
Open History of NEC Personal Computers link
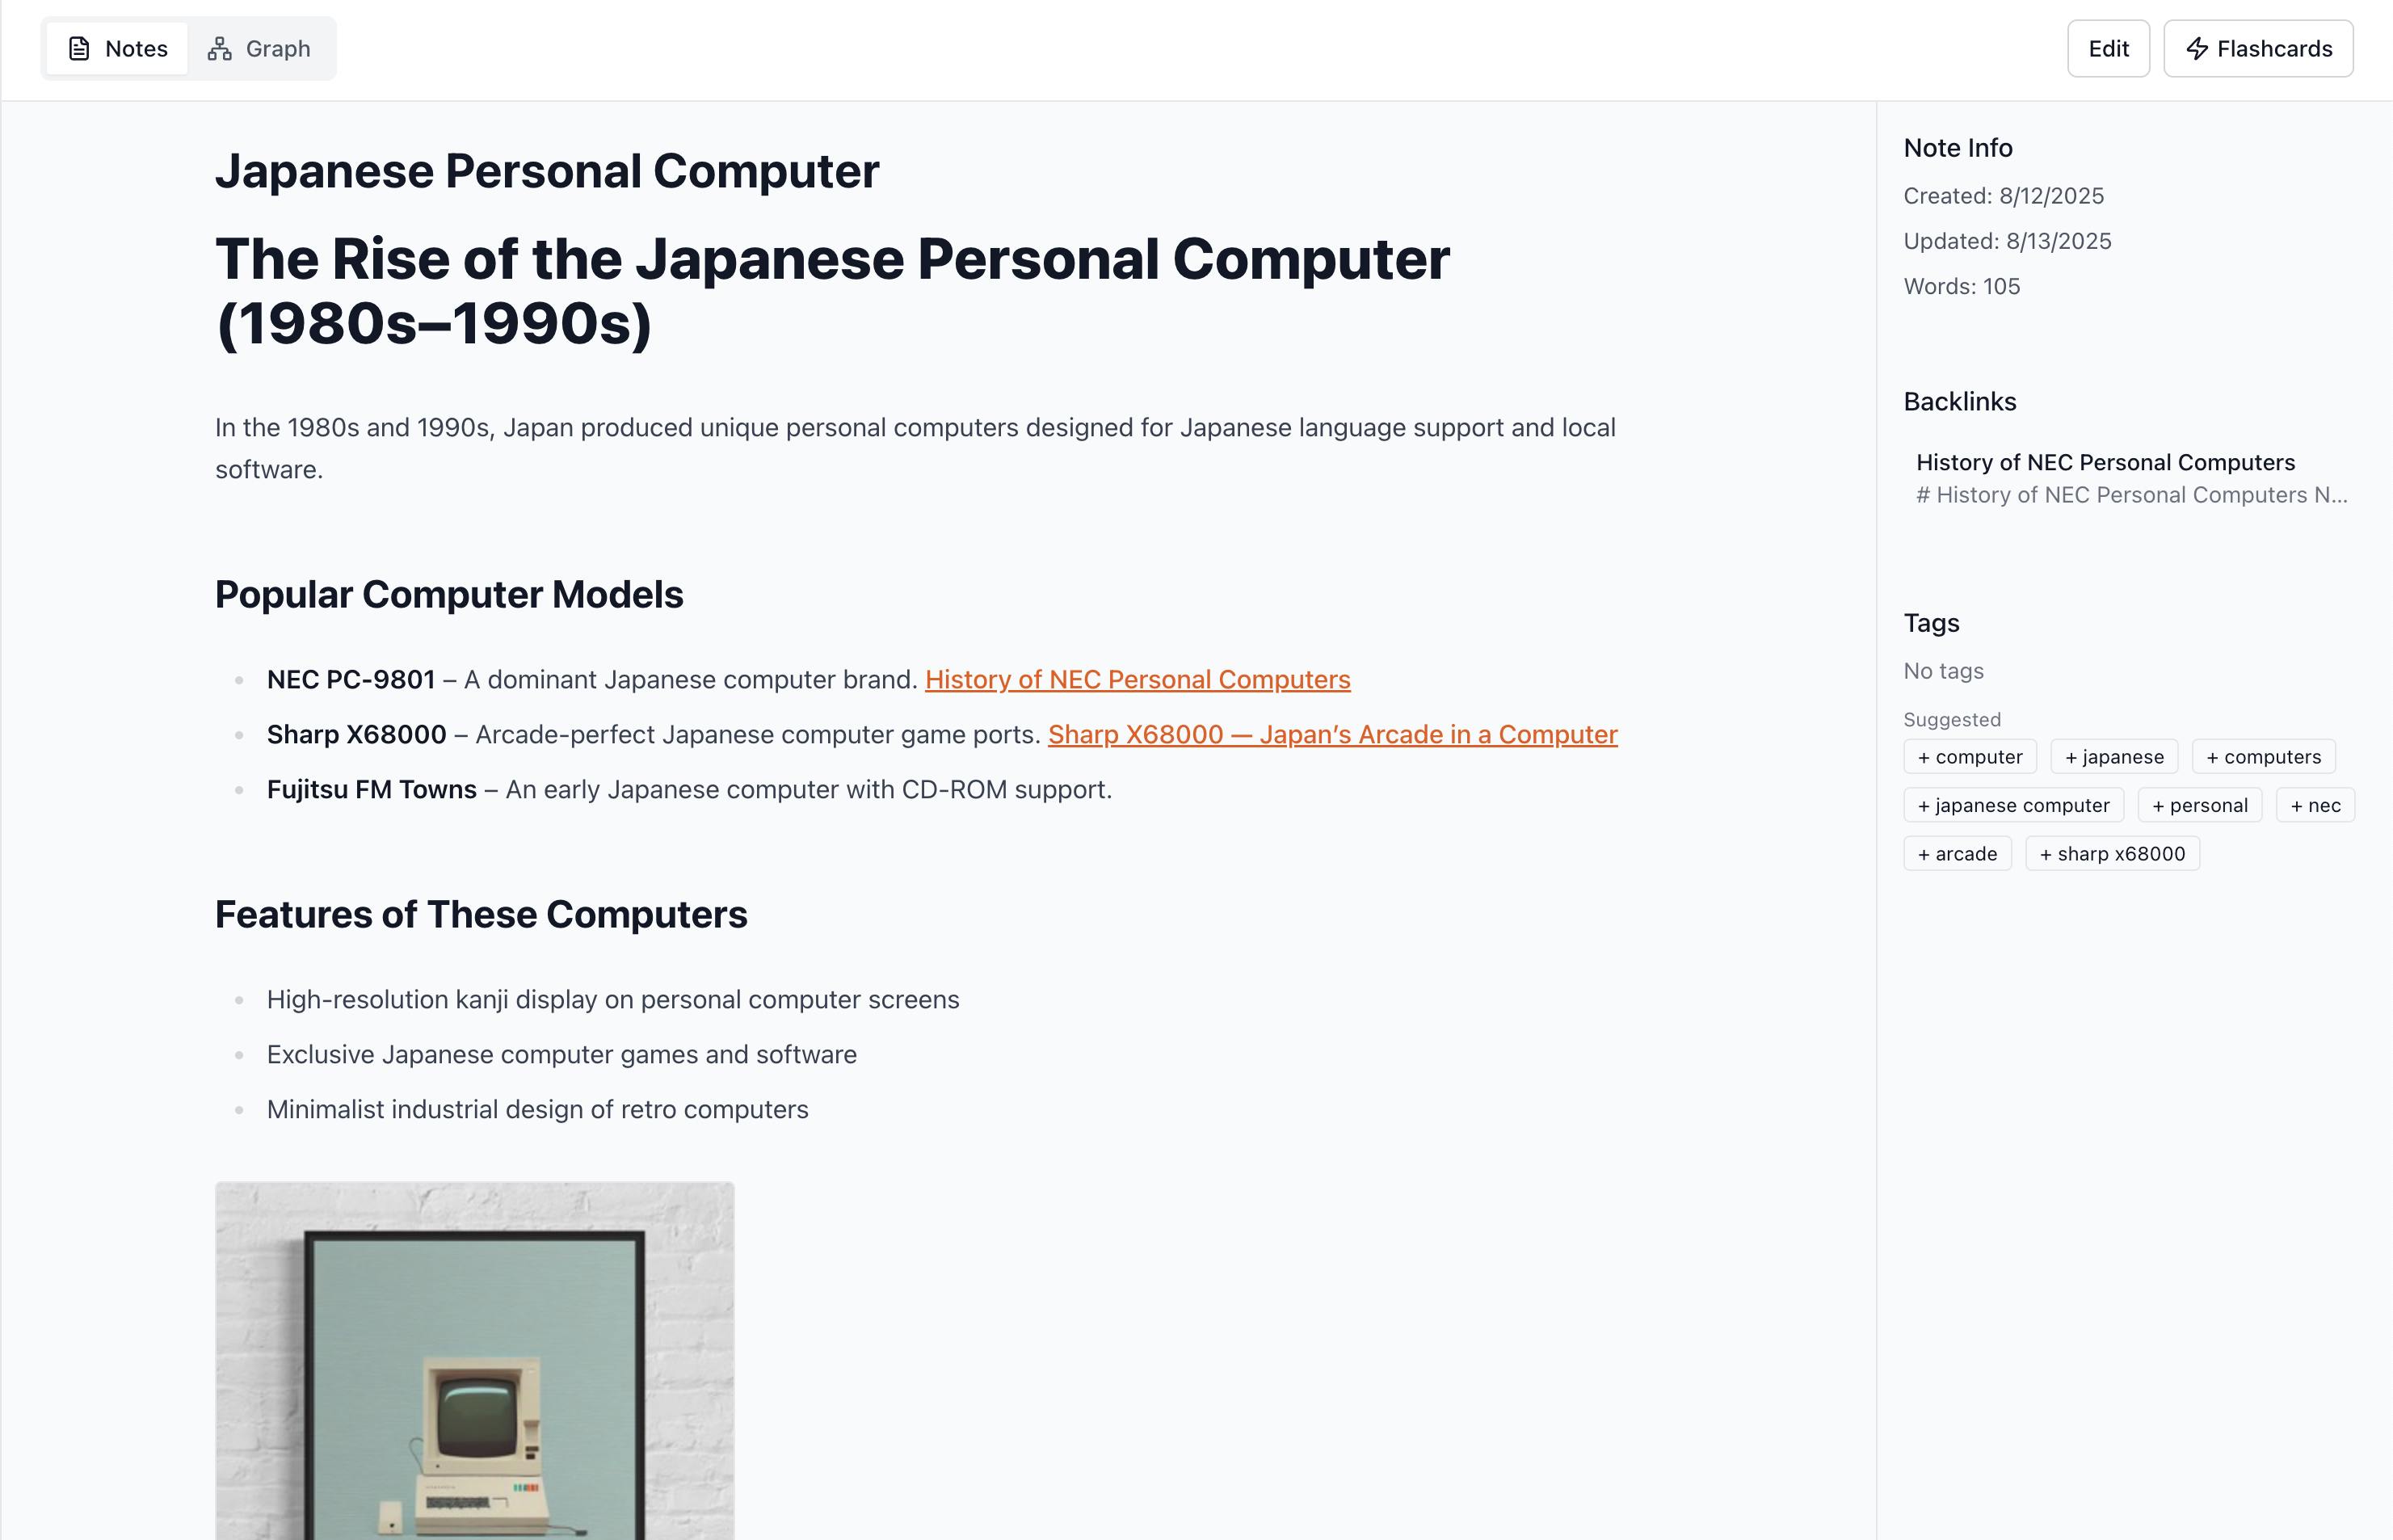coord(1137,680)
